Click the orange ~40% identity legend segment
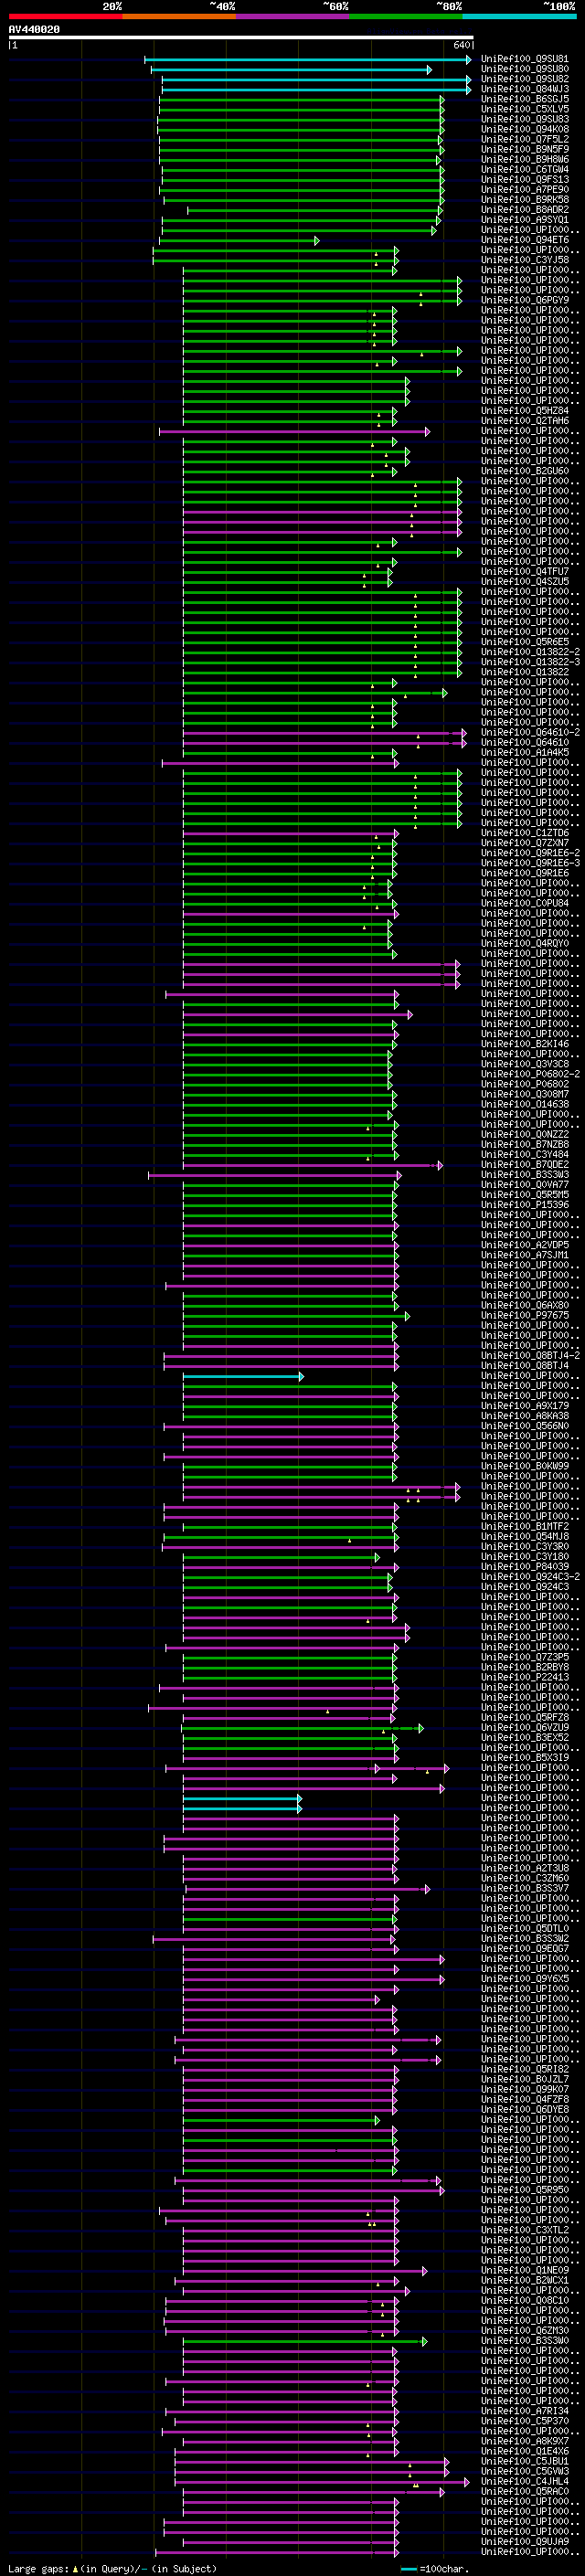 pos(179,16)
